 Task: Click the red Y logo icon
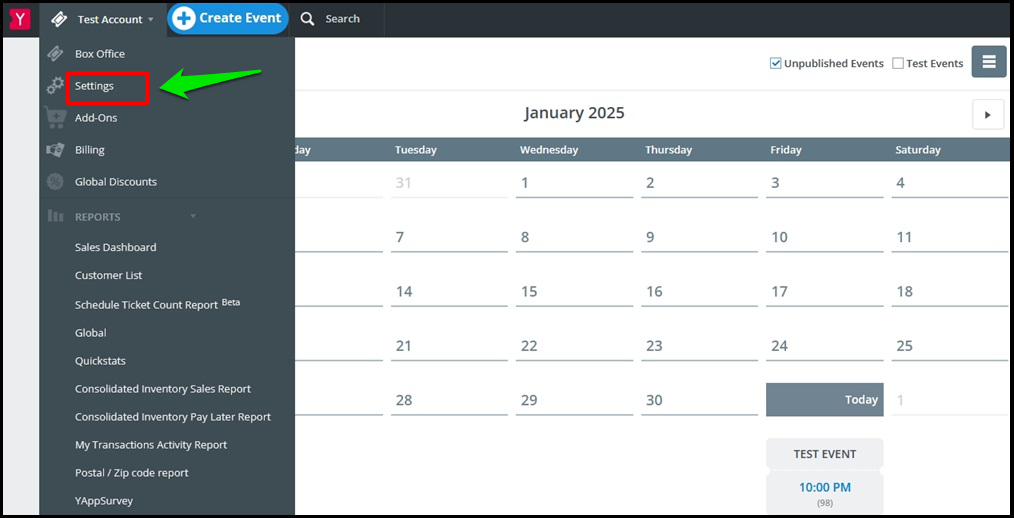pos(20,19)
